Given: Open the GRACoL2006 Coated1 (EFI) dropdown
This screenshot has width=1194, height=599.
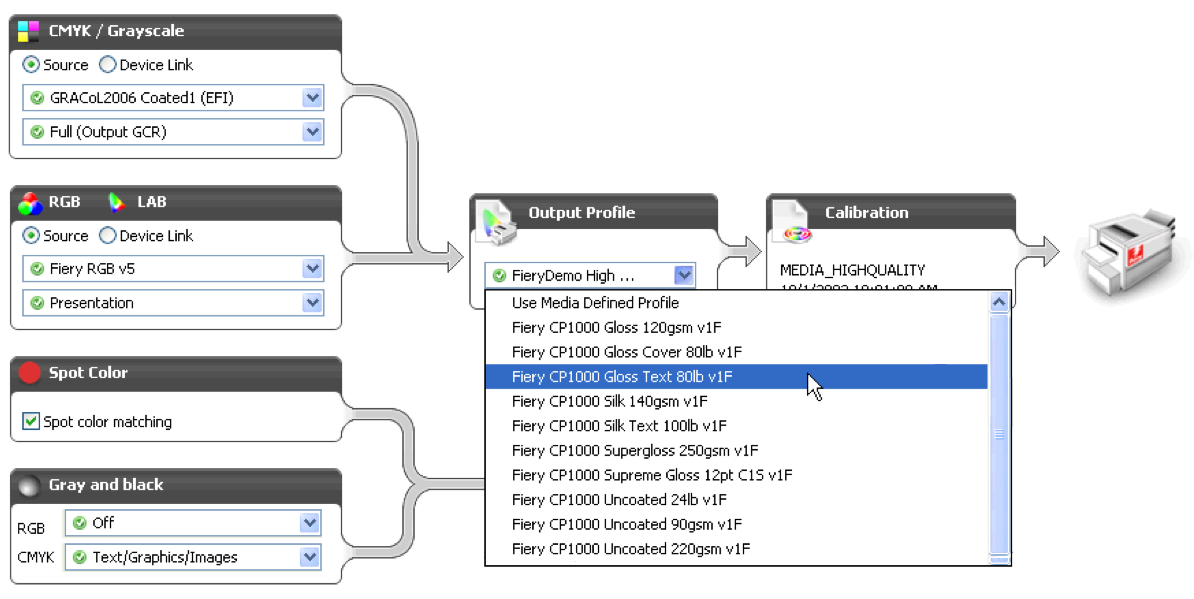Looking at the screenshot, I should (174, 98).
